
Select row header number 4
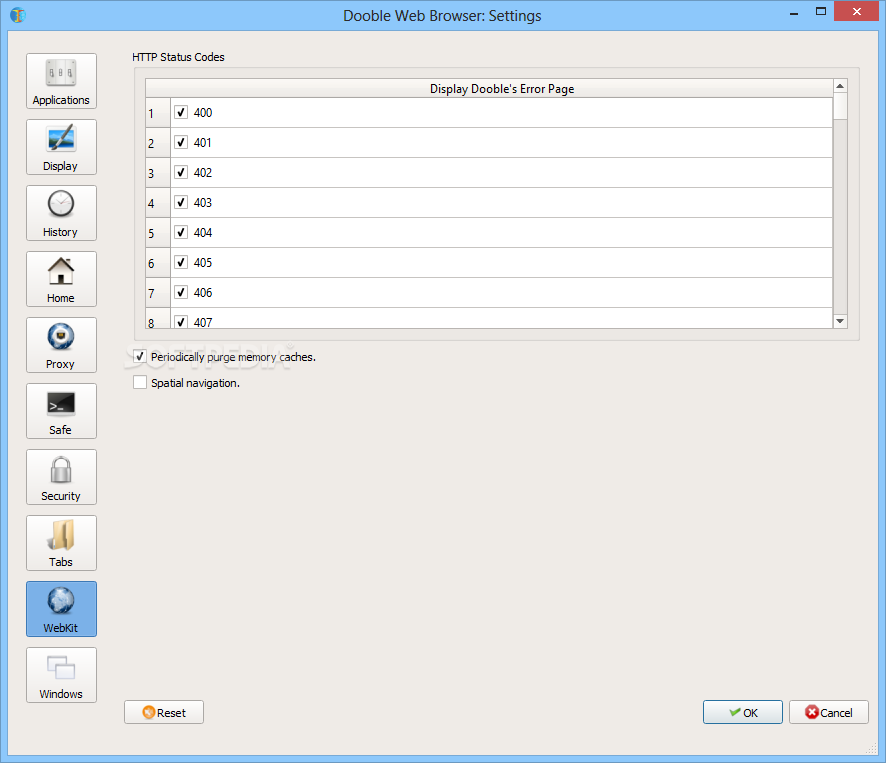pos(158,203)
